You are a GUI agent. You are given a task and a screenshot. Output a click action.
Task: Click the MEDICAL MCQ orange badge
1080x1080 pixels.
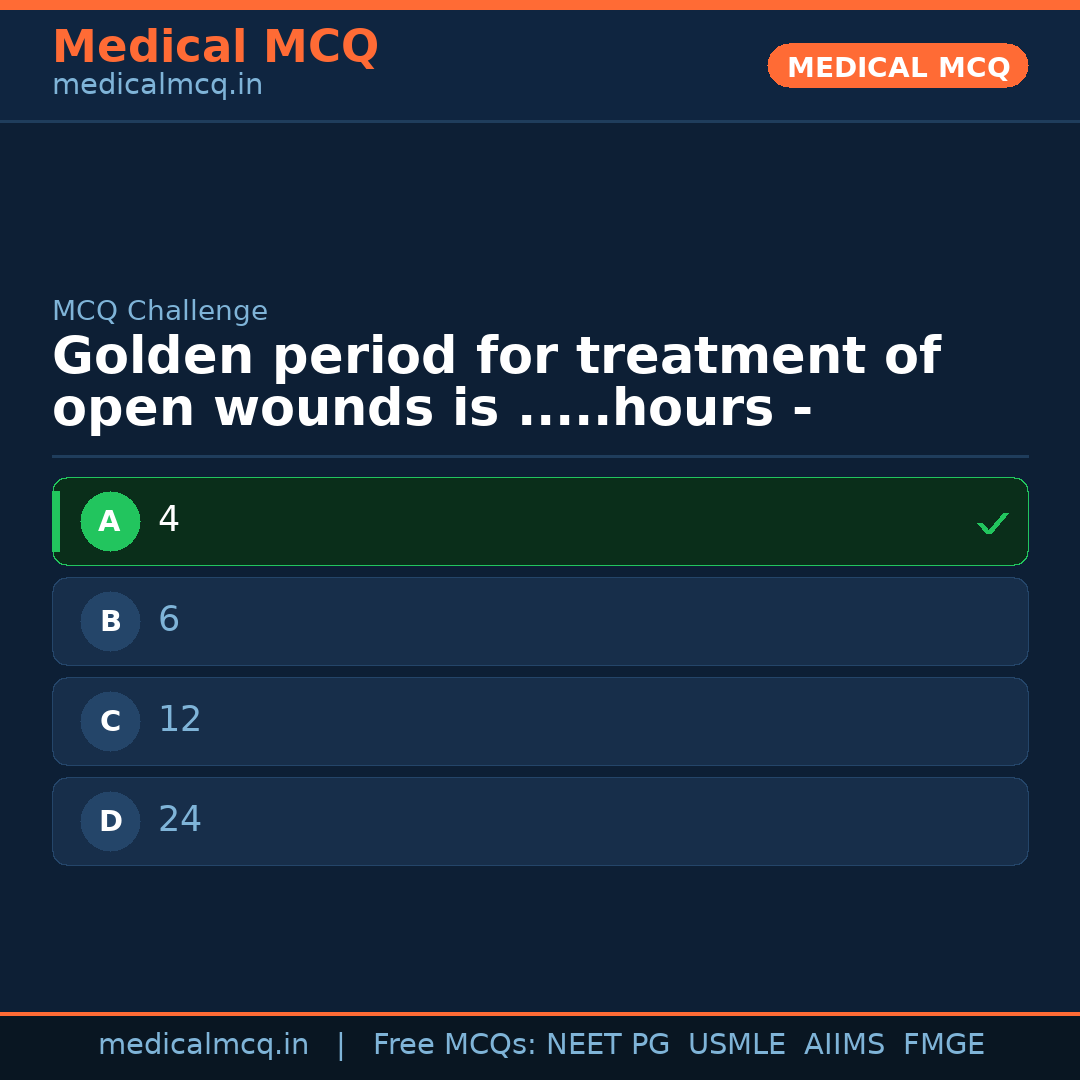coord(897,66)
